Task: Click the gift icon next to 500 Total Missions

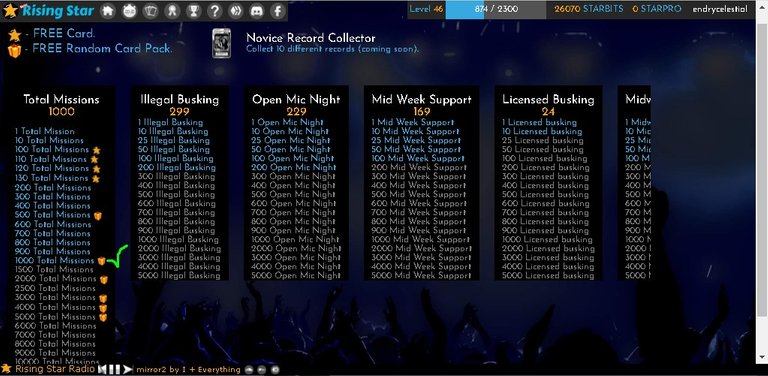Action: point(97,215)
